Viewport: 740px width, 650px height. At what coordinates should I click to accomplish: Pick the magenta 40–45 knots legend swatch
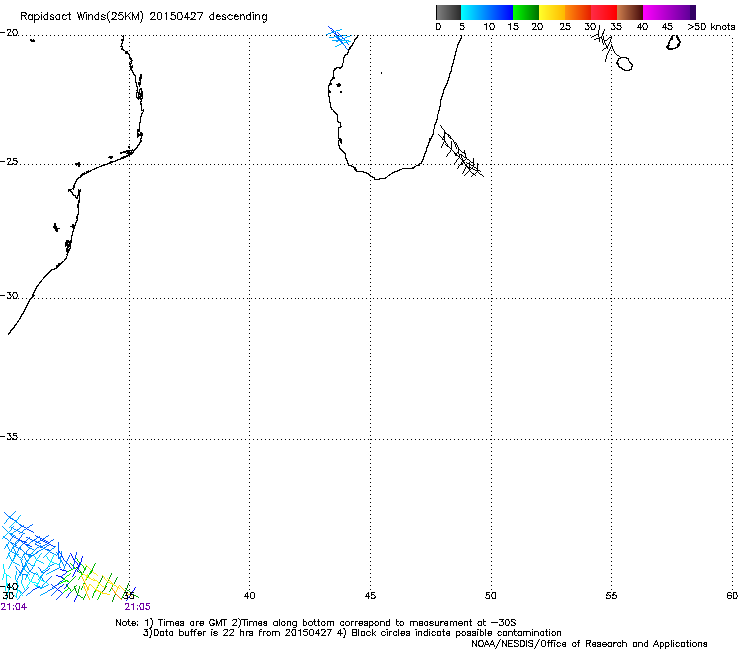[x=656, y=12]
